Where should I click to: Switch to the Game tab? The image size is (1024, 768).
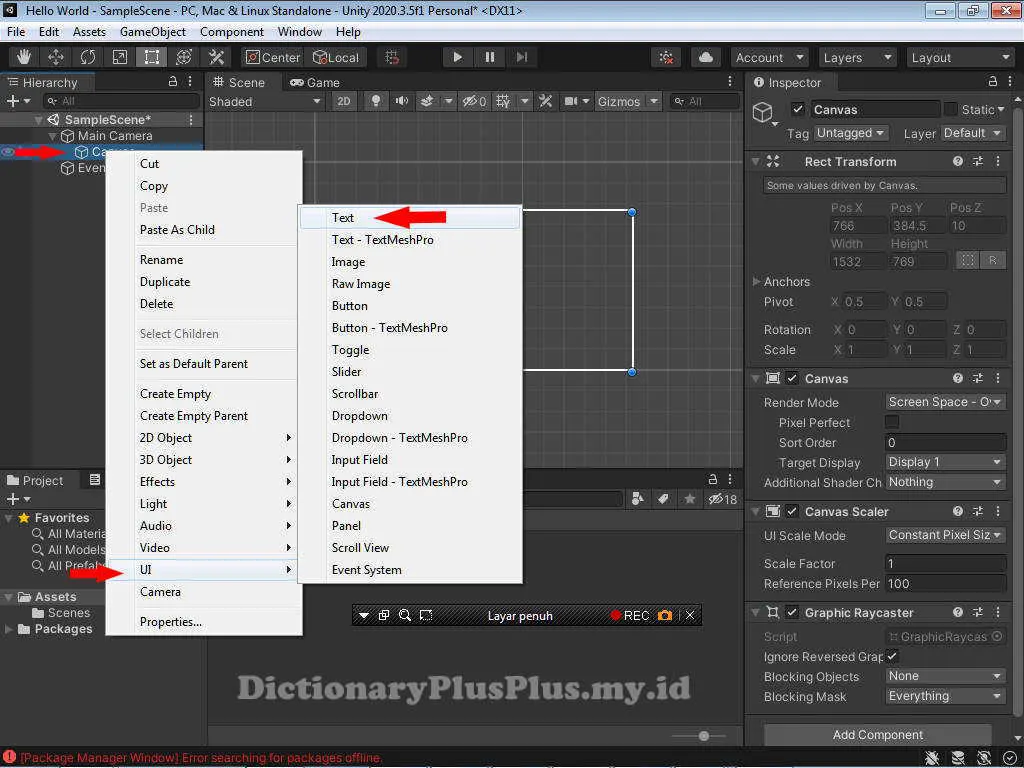click(x=315, y=82)
